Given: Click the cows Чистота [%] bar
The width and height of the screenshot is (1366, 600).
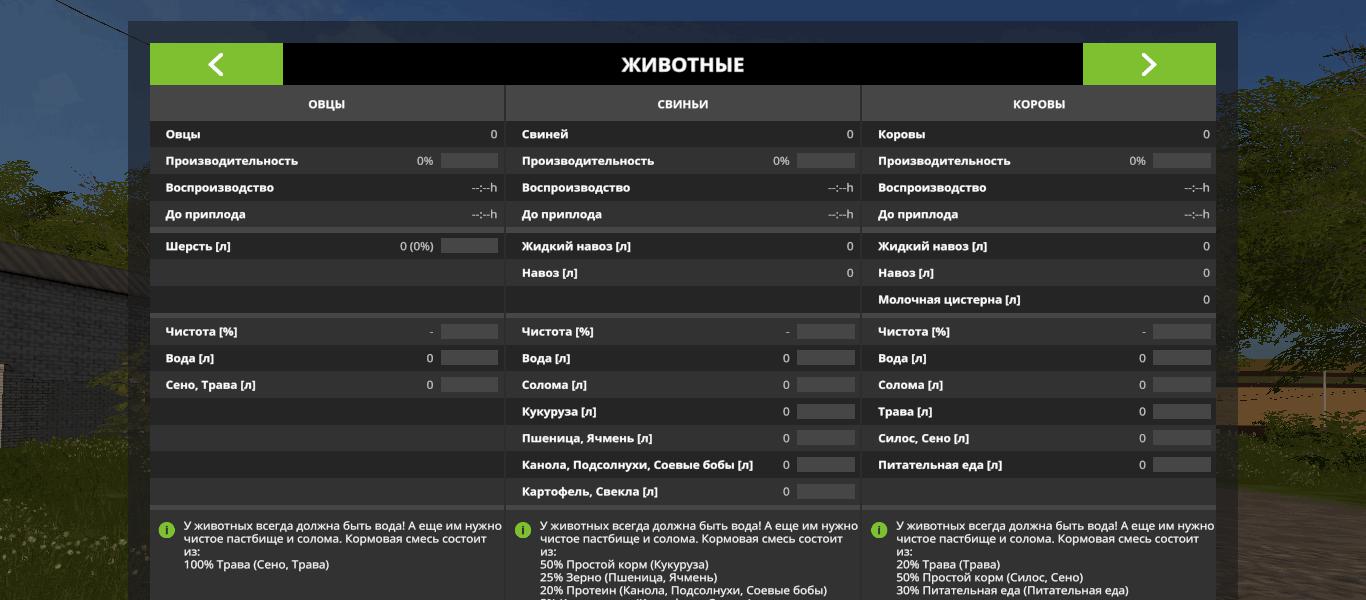Looking at the screenshot, I should click(1181, 332).
